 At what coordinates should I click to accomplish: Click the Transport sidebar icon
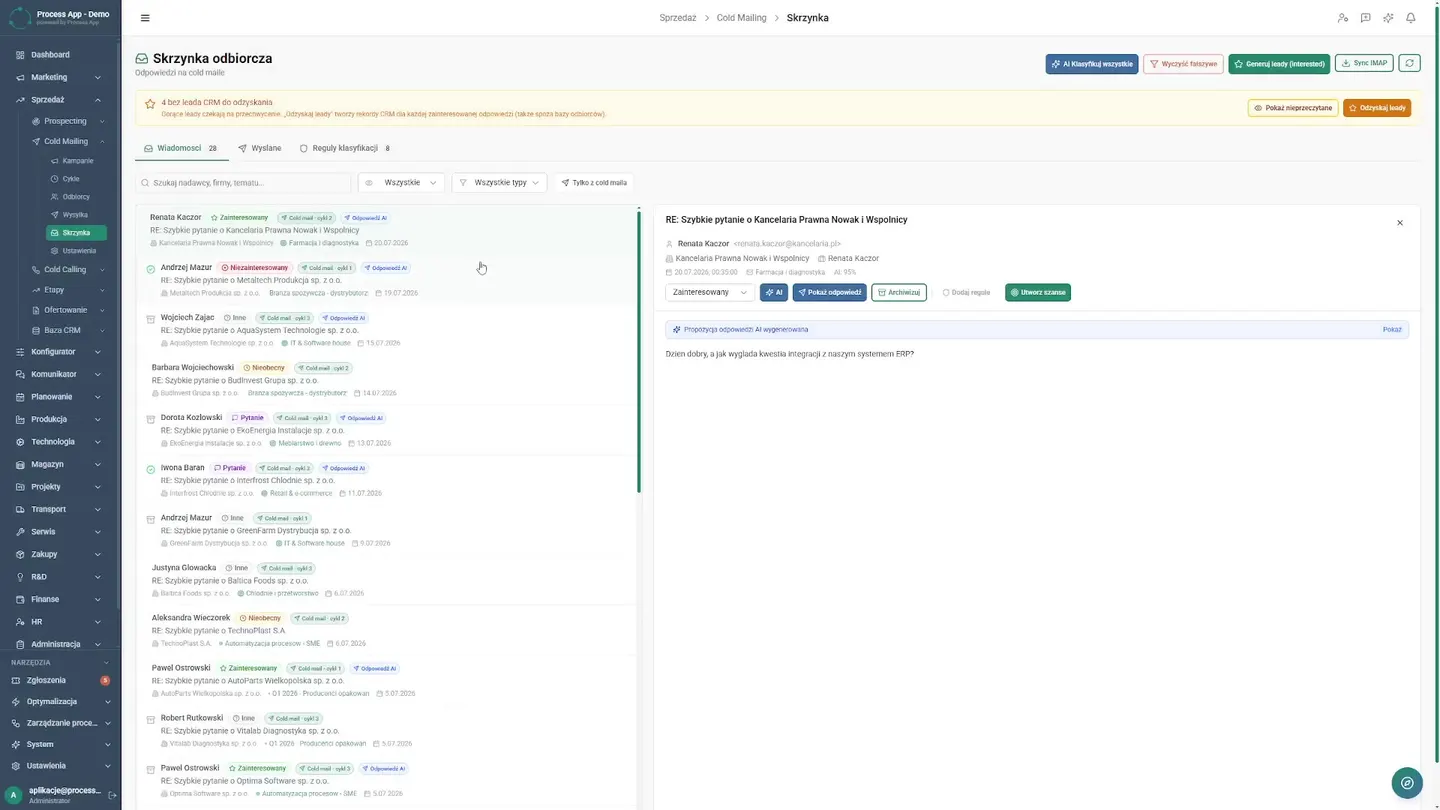(20, 509)
